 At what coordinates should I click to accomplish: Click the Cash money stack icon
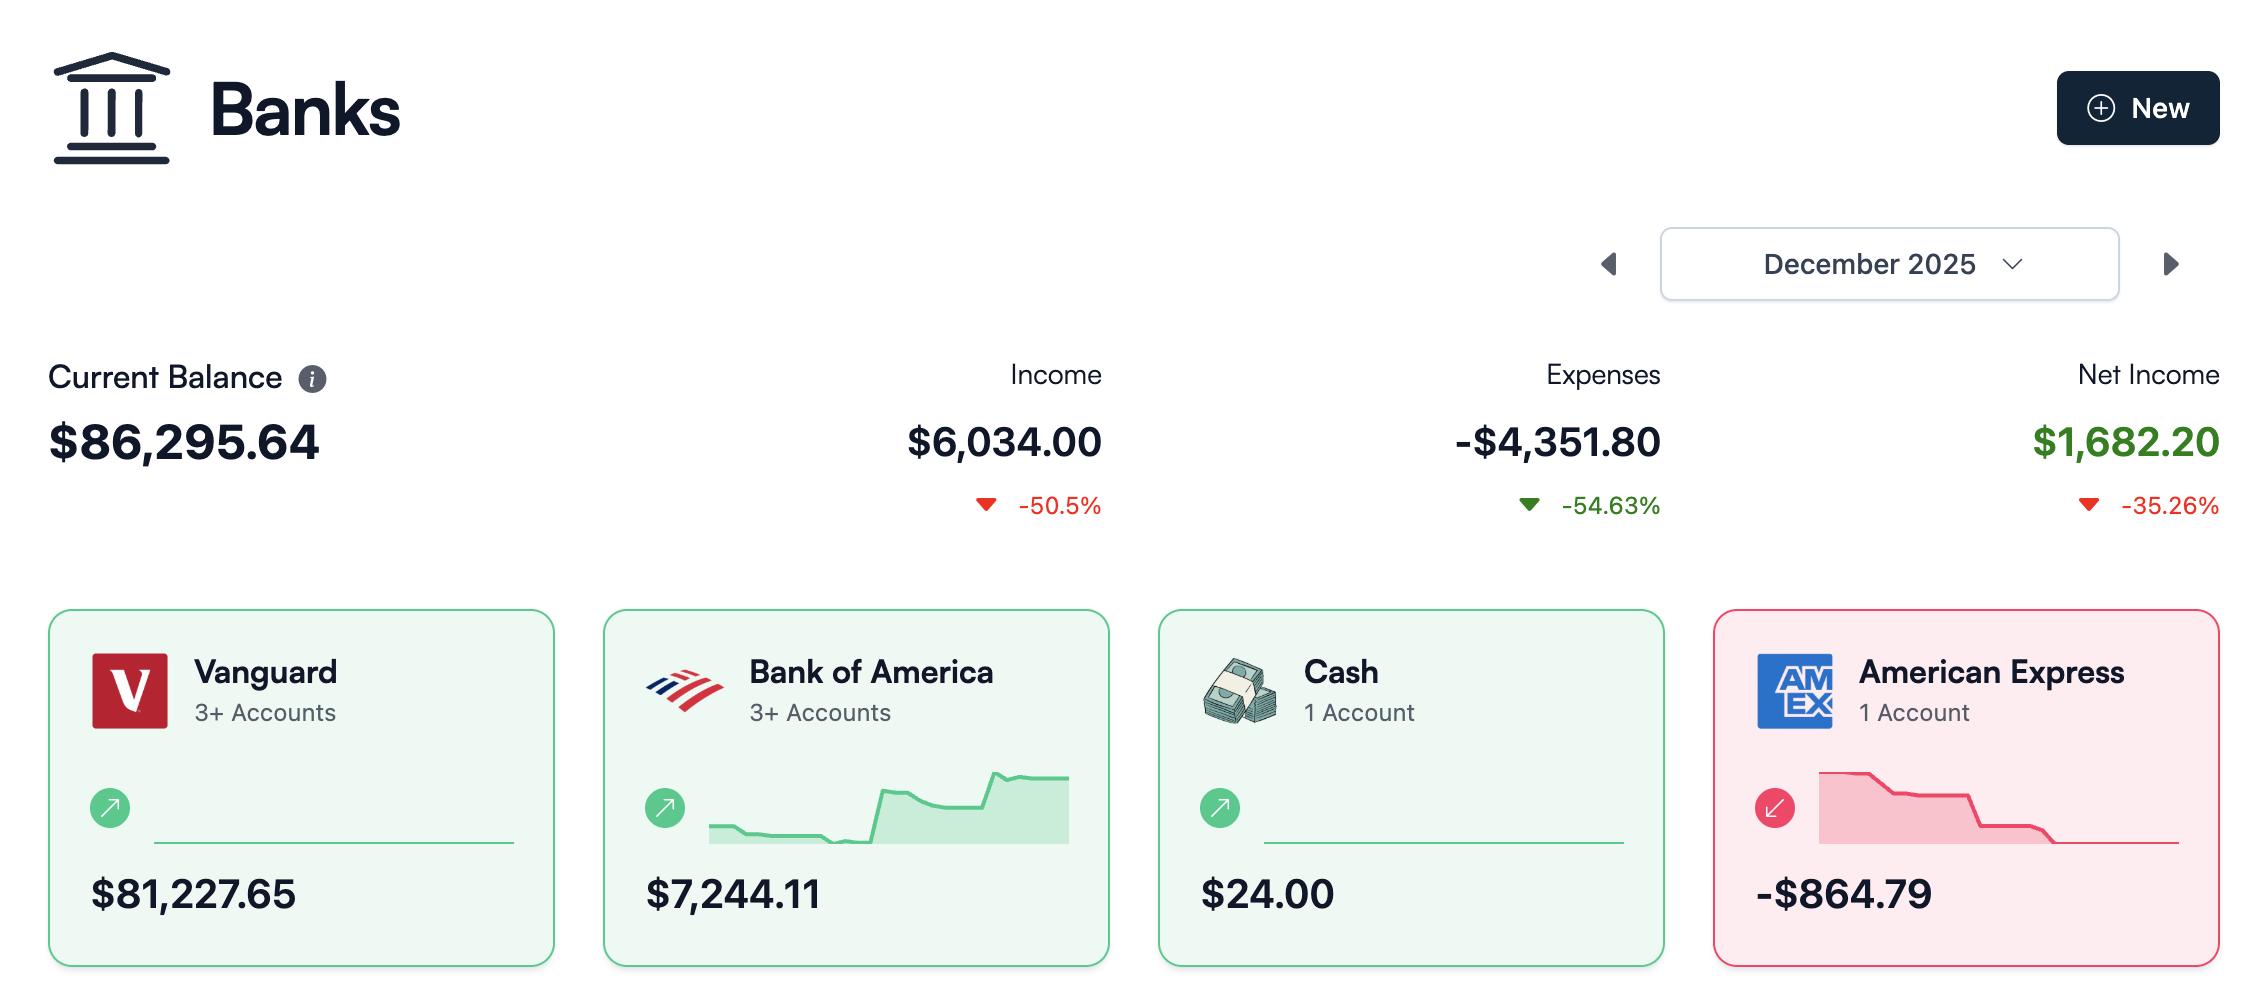point(1238,691)
